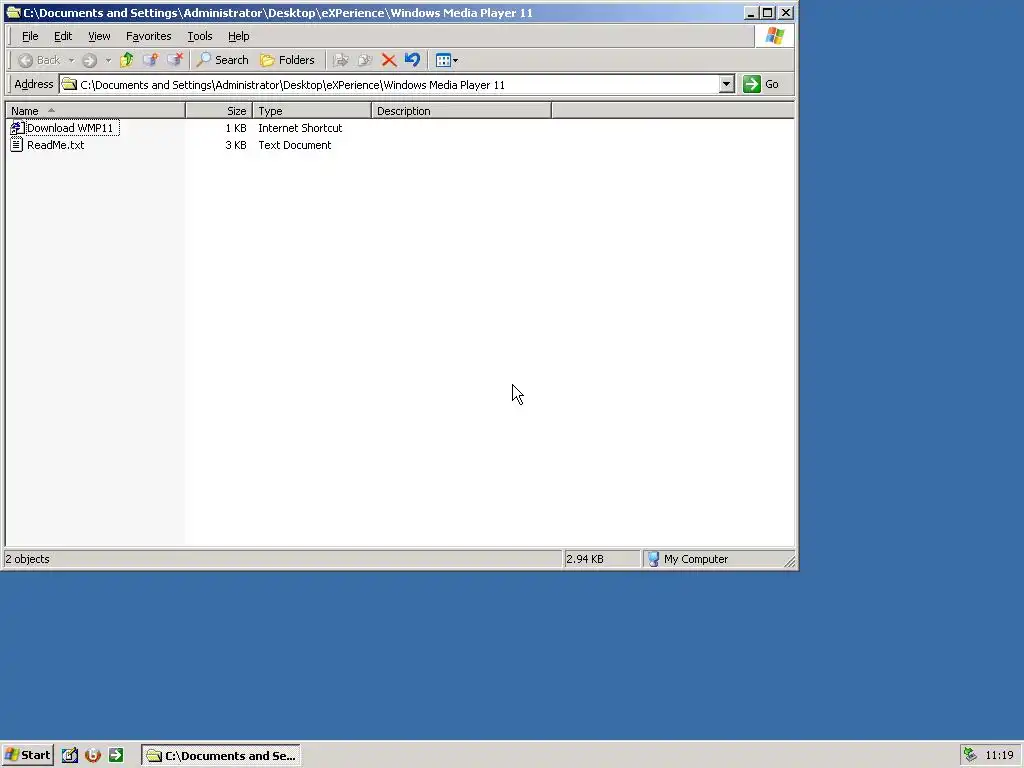Close the Explorer window
This screenshot has width=1024, height=768.
coord(786,12)
